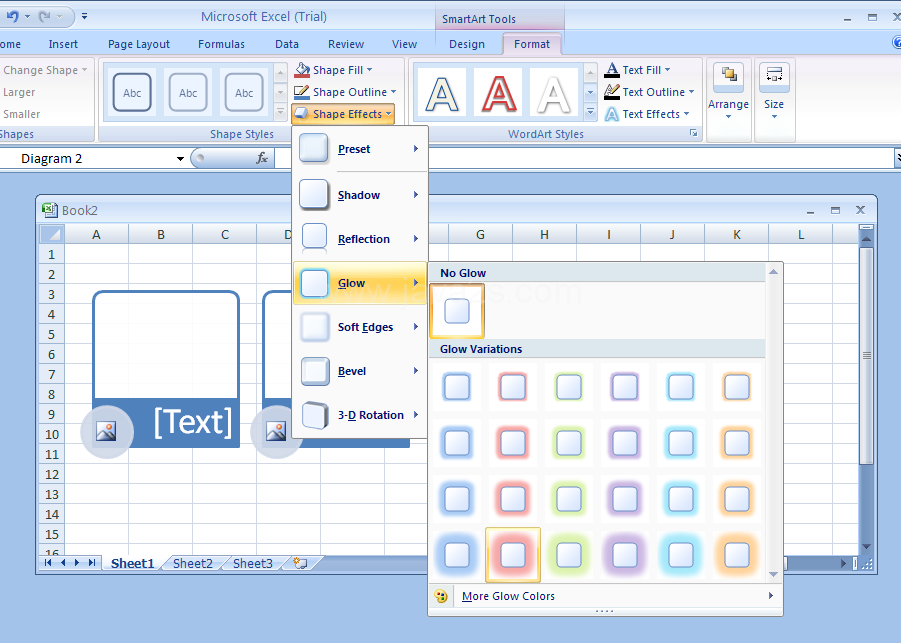Apply smallest red glow in first row
Viewport: 901px width, 643px height.
point(513,387)
